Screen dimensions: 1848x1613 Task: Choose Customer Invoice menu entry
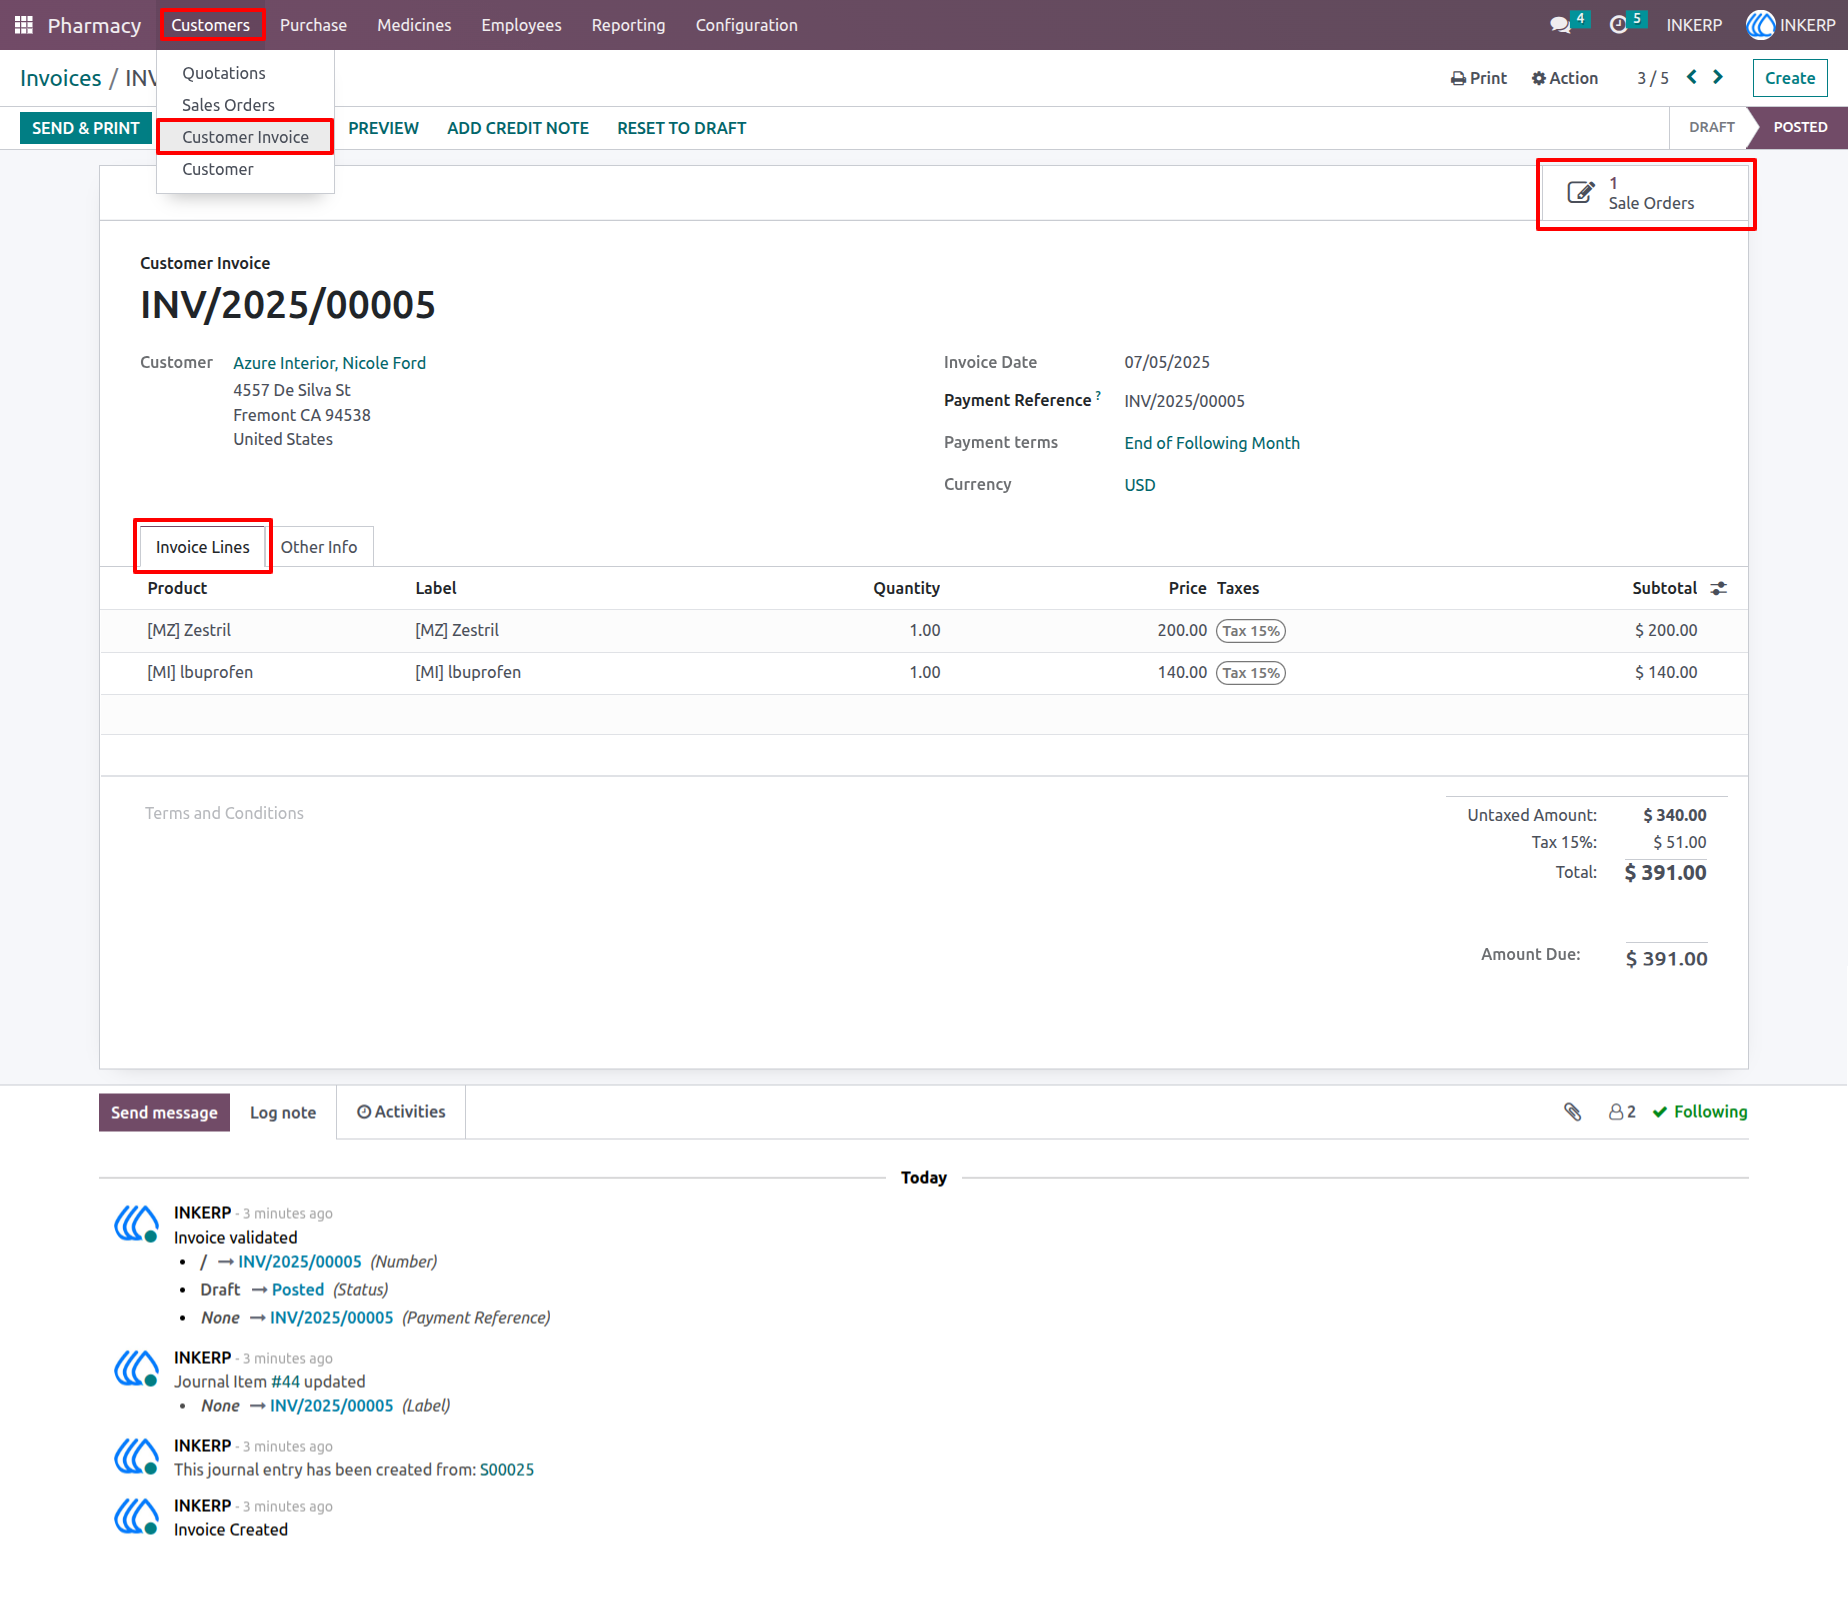point(245,137)
